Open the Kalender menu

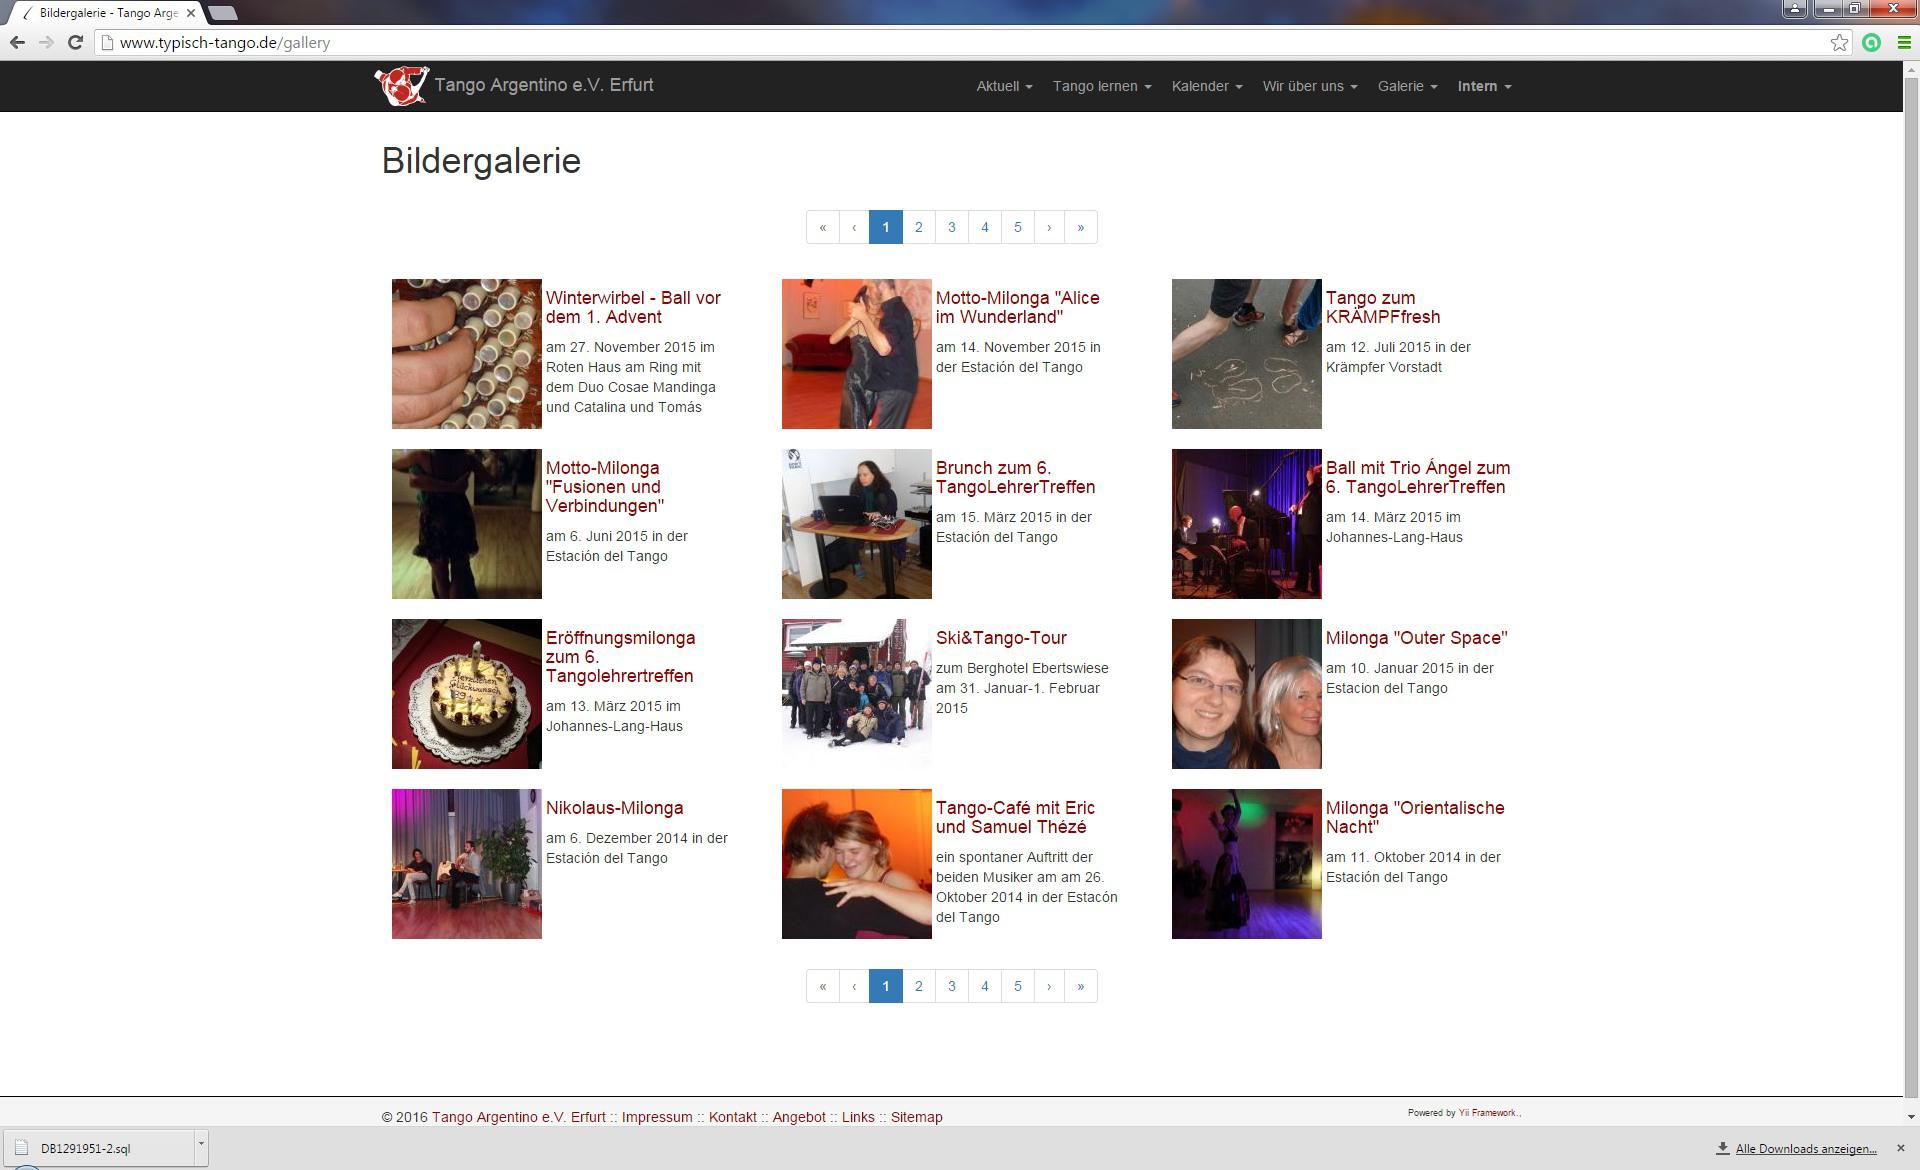click(x=1206, y=86)
